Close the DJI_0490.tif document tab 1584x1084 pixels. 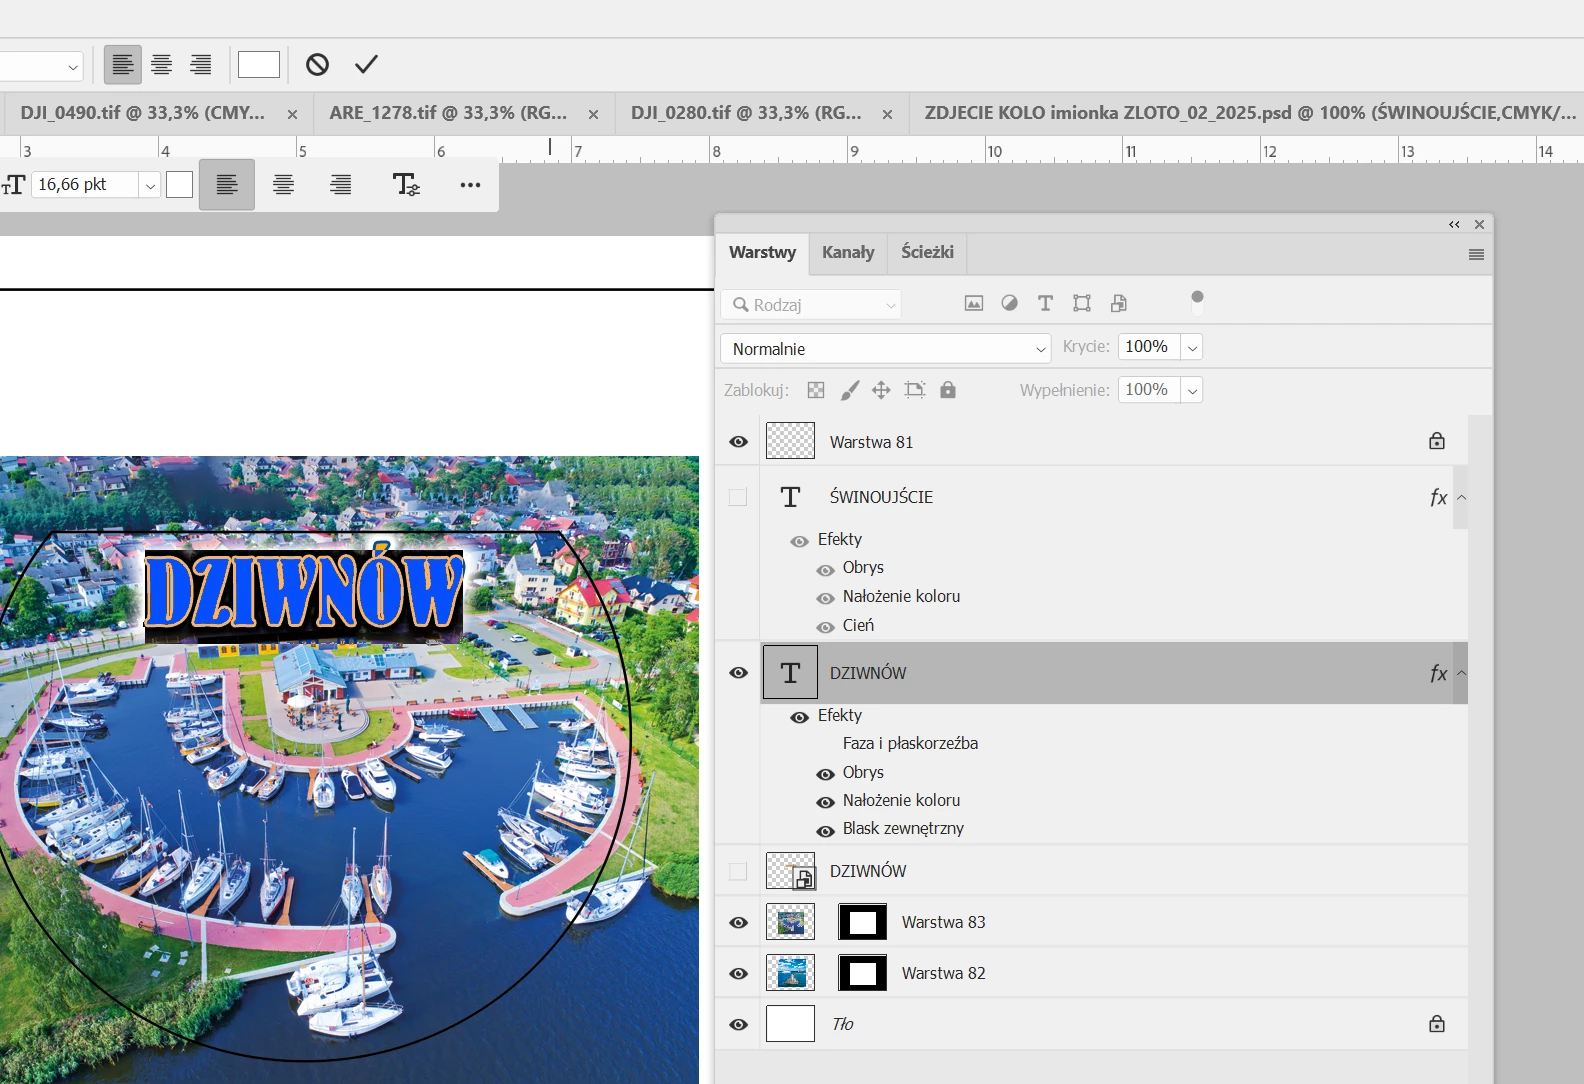(292, 115)
